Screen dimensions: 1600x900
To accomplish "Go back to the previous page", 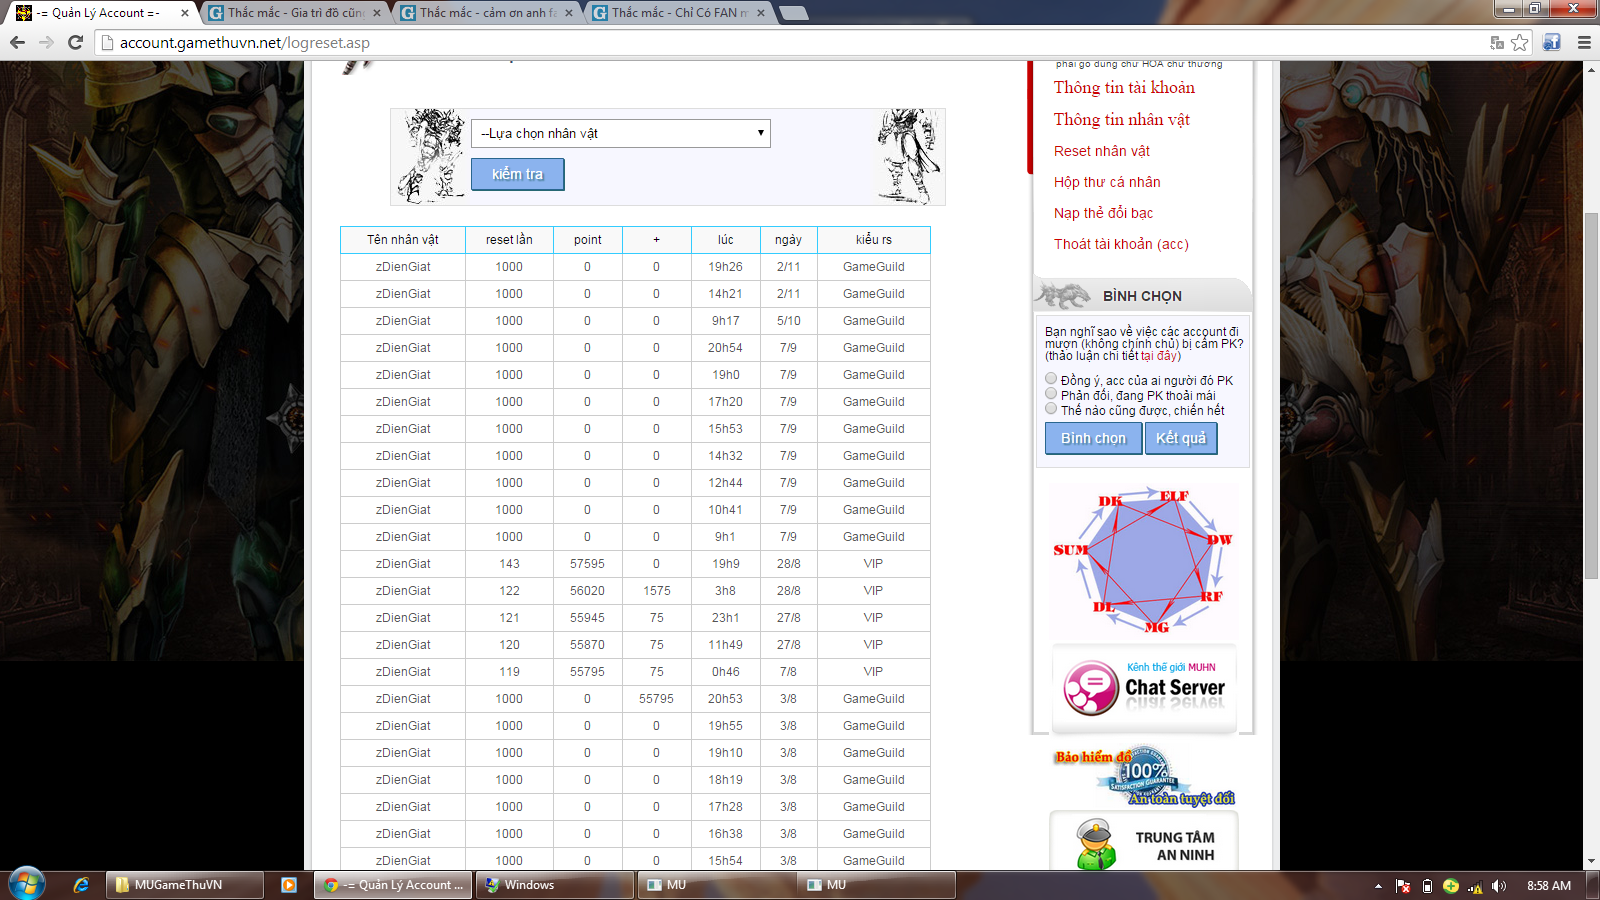I will coord(17,42).
